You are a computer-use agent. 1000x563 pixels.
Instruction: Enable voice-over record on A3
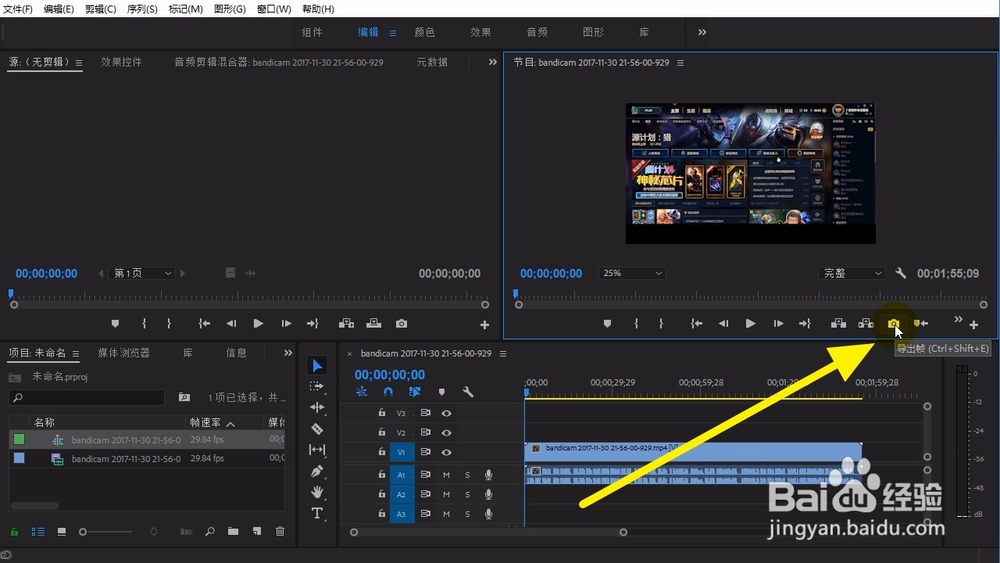tap(489, 513)
